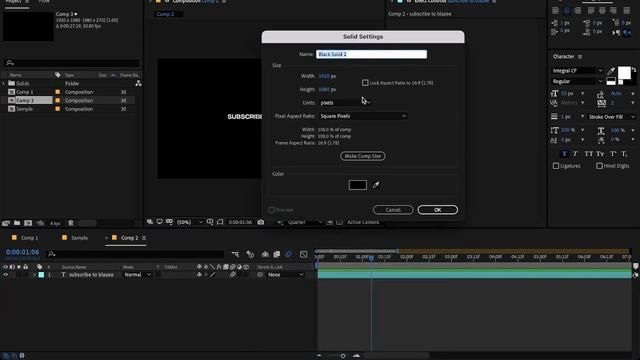Screen dimensions: 640x360
Task: Open the resolution dropdown showing Quarter
Action: coord(305,222)
